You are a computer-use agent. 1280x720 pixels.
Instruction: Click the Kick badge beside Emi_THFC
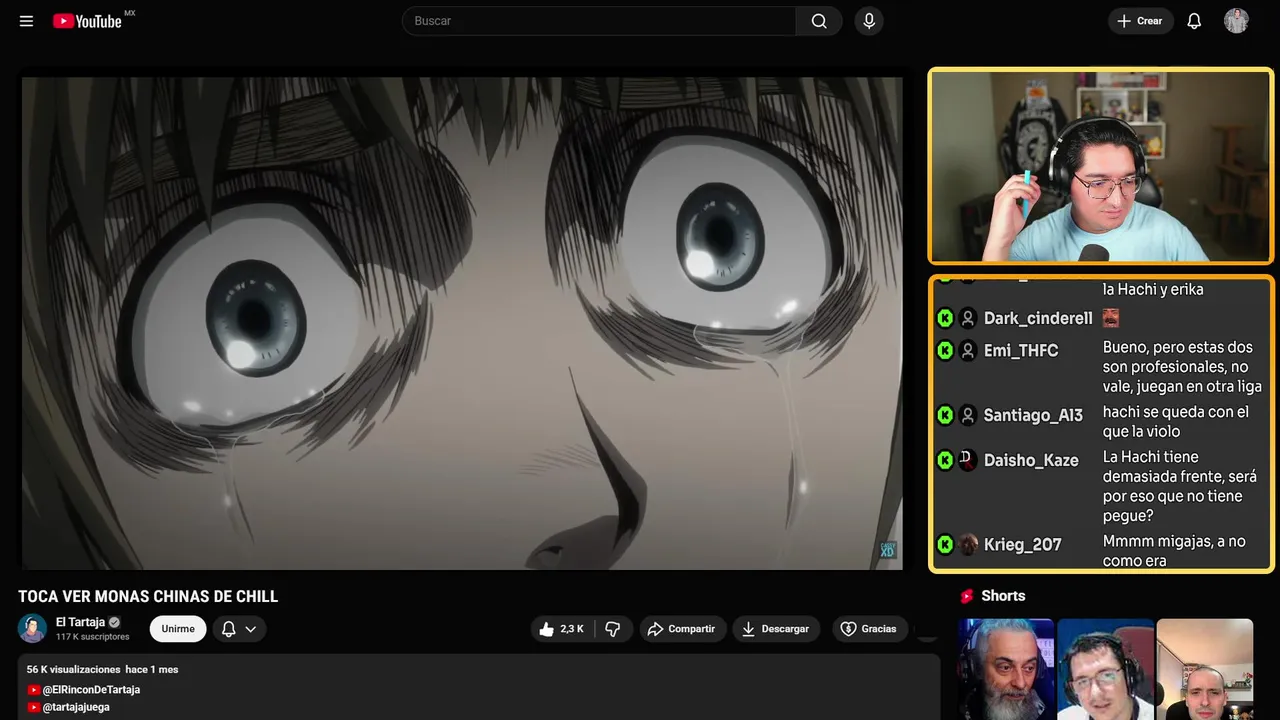[945, 350]
